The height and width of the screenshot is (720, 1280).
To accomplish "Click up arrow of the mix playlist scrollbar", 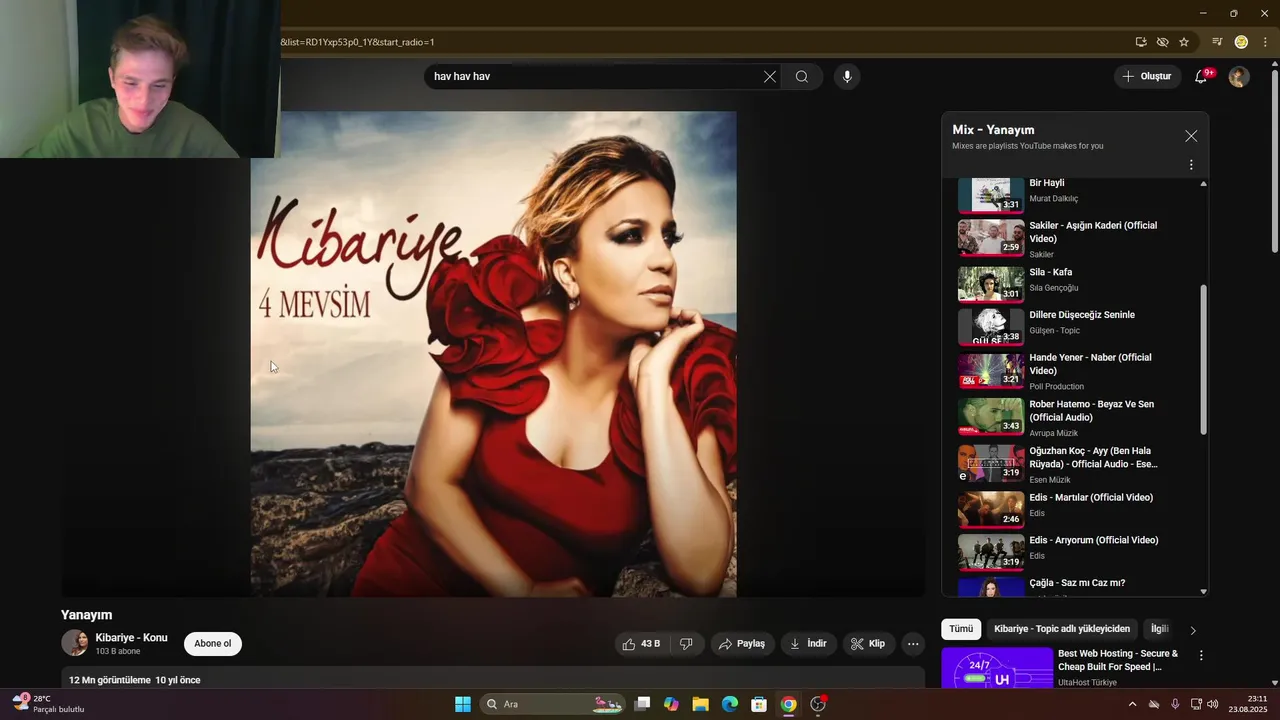I will 1203,184.
